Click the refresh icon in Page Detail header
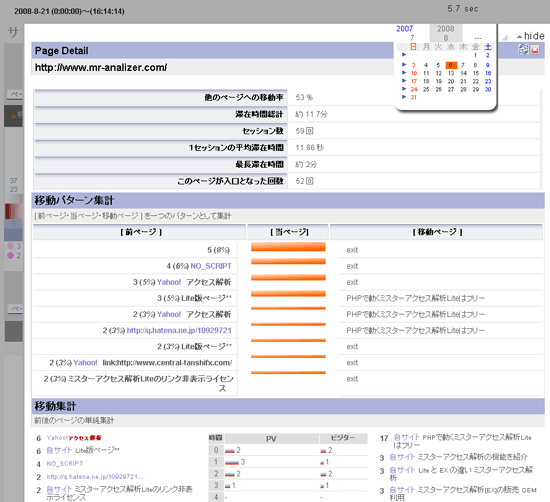Viewport: 550px width, 502px height. point(523,49)
